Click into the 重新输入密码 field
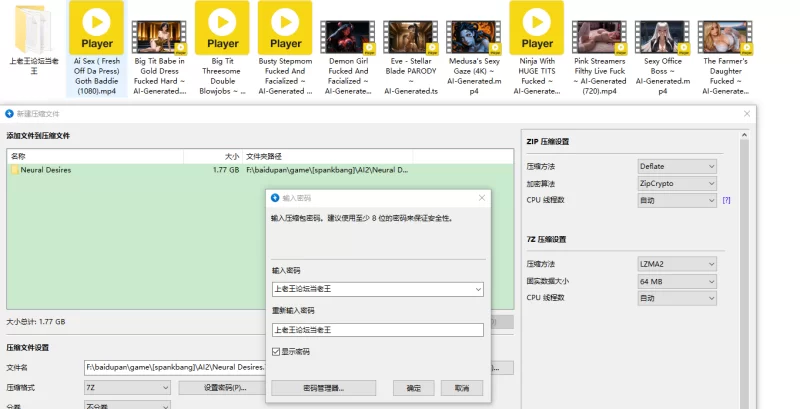Viewport: 800px width, 409px height. 377,329
